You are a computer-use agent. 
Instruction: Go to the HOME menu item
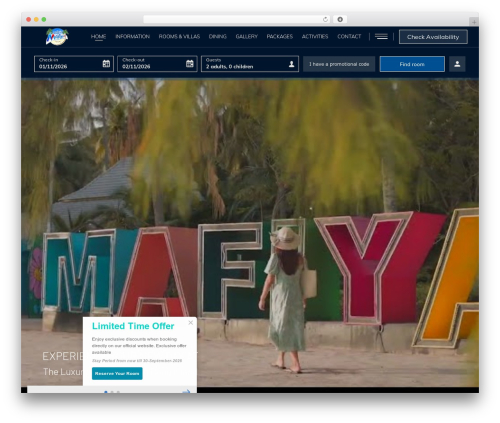(x=98, y=36)
